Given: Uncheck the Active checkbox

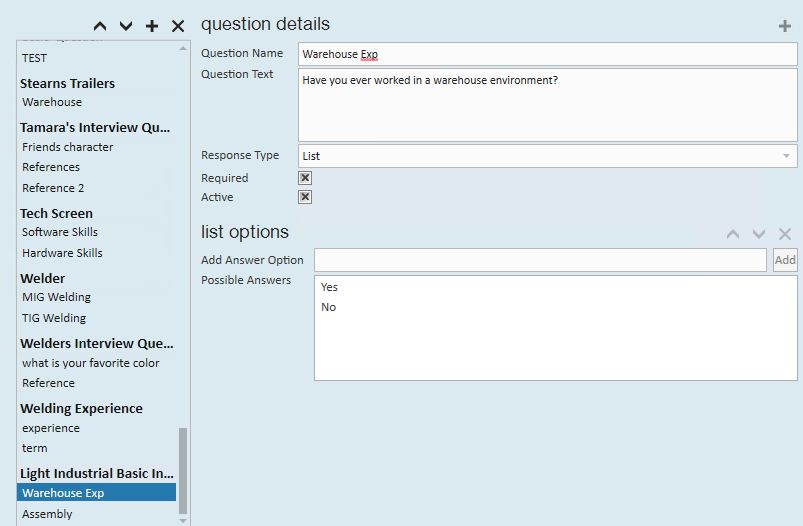Looking at the screenshot, I should pyautogui.click(x=306, y=197).
